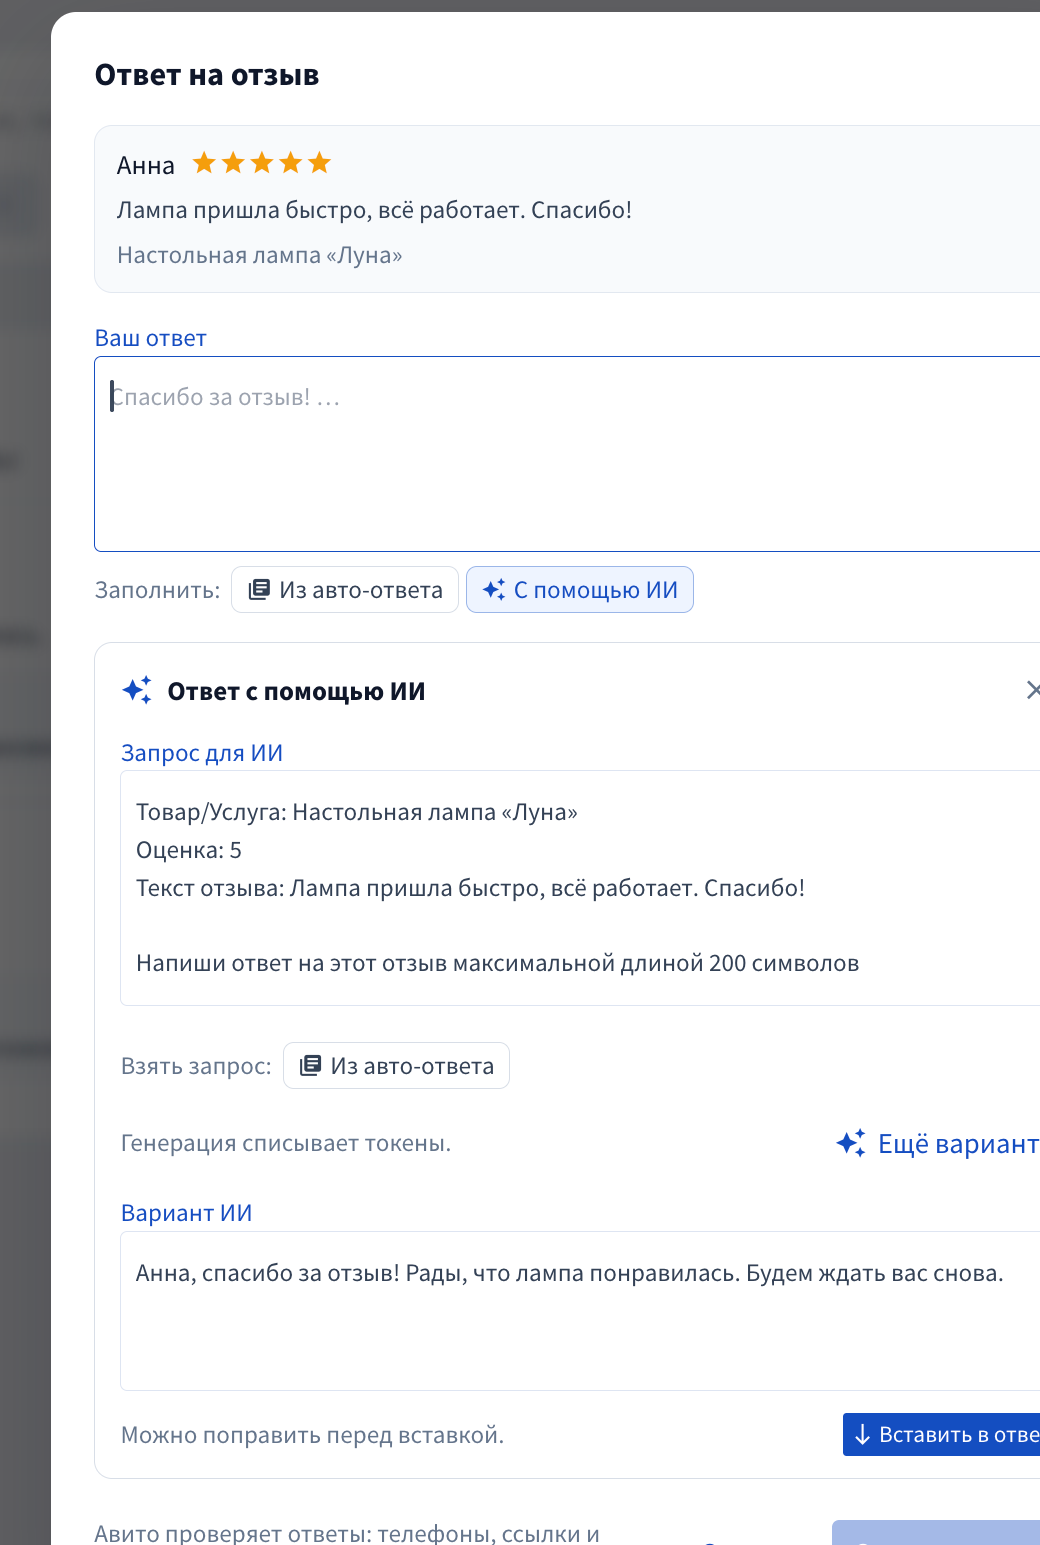Click the "Ваш ответ" field label
Screen dimensions: 1040x1545
pos(151,338)
